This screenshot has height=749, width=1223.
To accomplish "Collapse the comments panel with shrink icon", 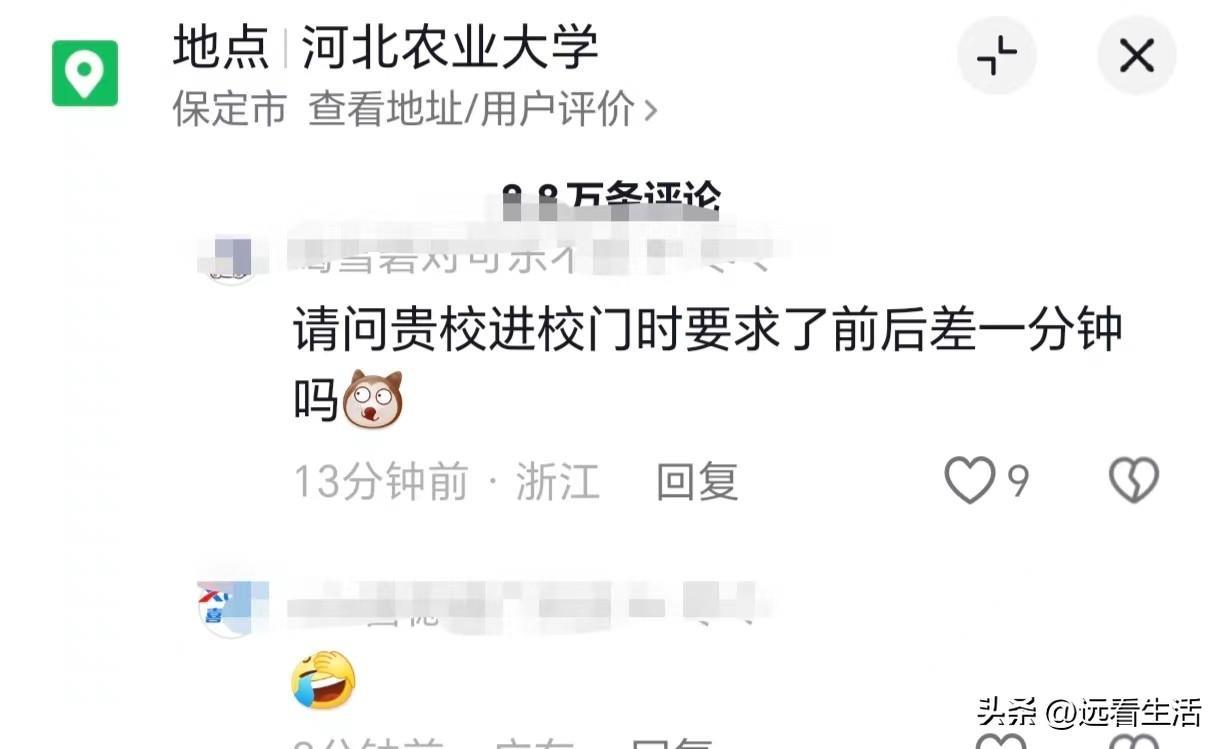I will 997,55.
